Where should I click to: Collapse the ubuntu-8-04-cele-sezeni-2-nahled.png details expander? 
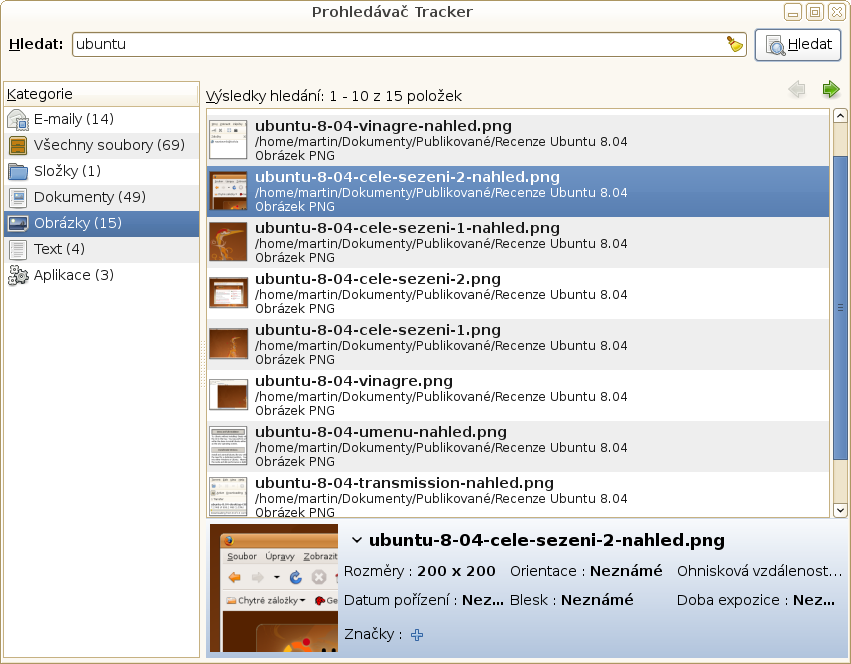(x=357, y=540)
